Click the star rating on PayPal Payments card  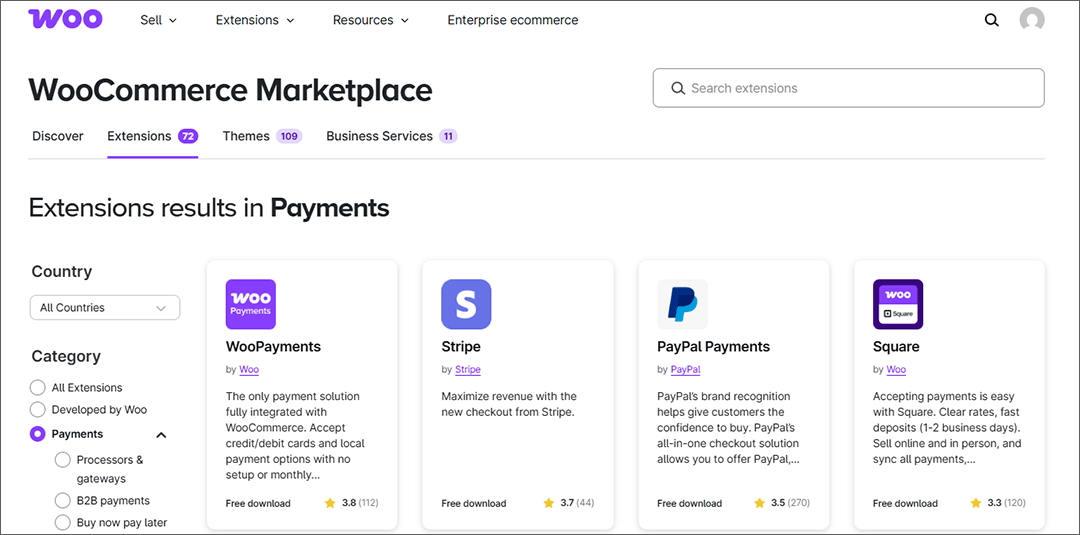[782, 503]
